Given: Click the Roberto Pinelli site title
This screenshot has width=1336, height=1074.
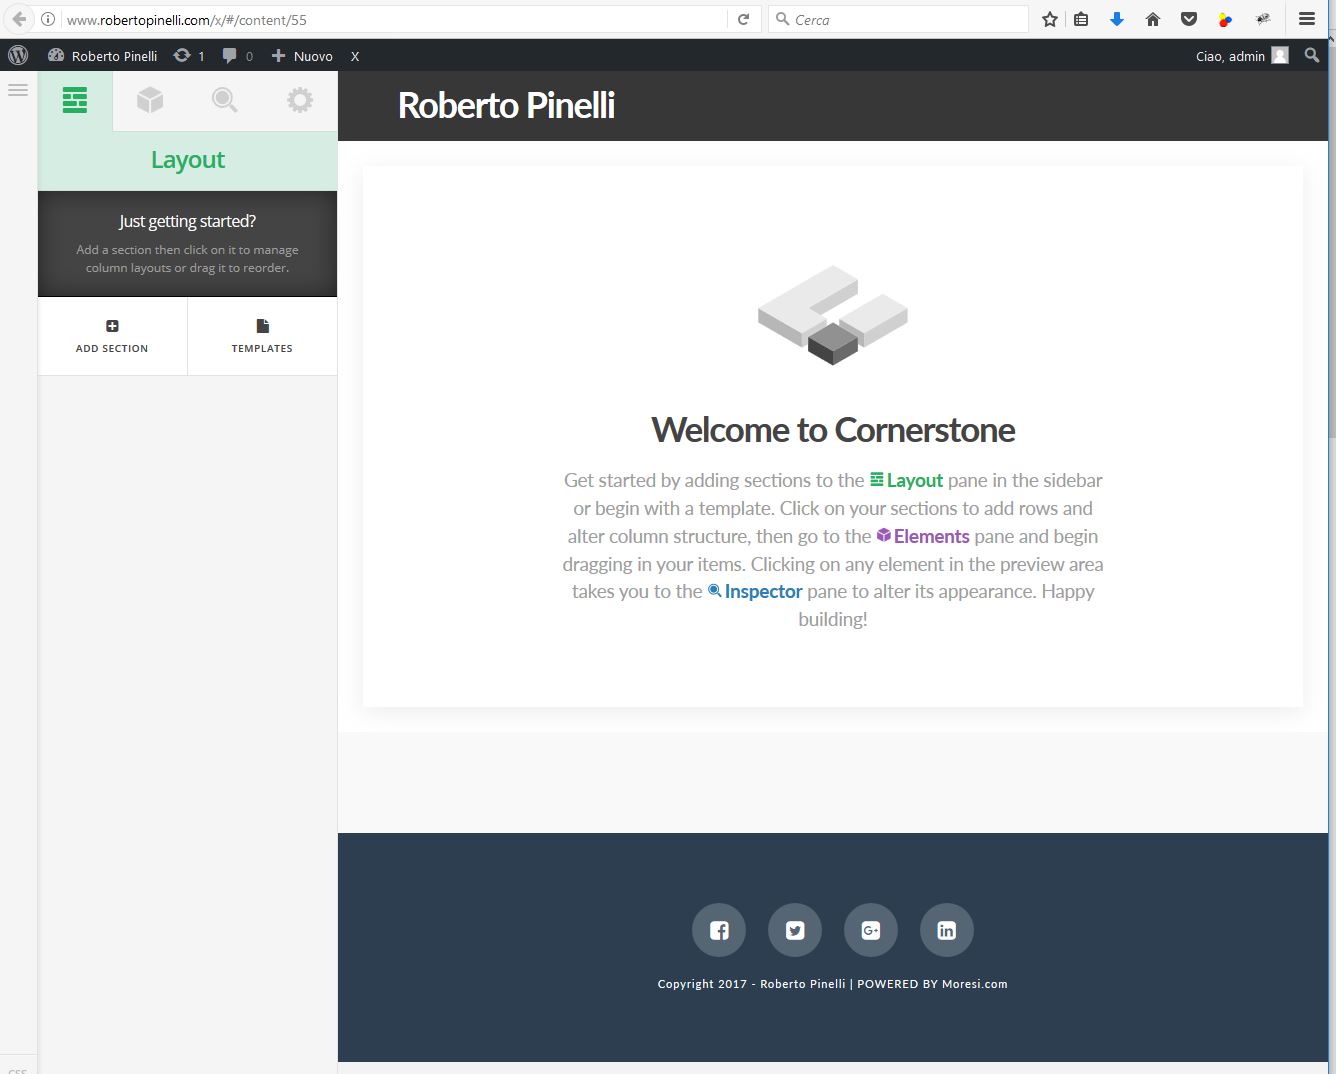Looking at the screenshot, I should [506, 106].
